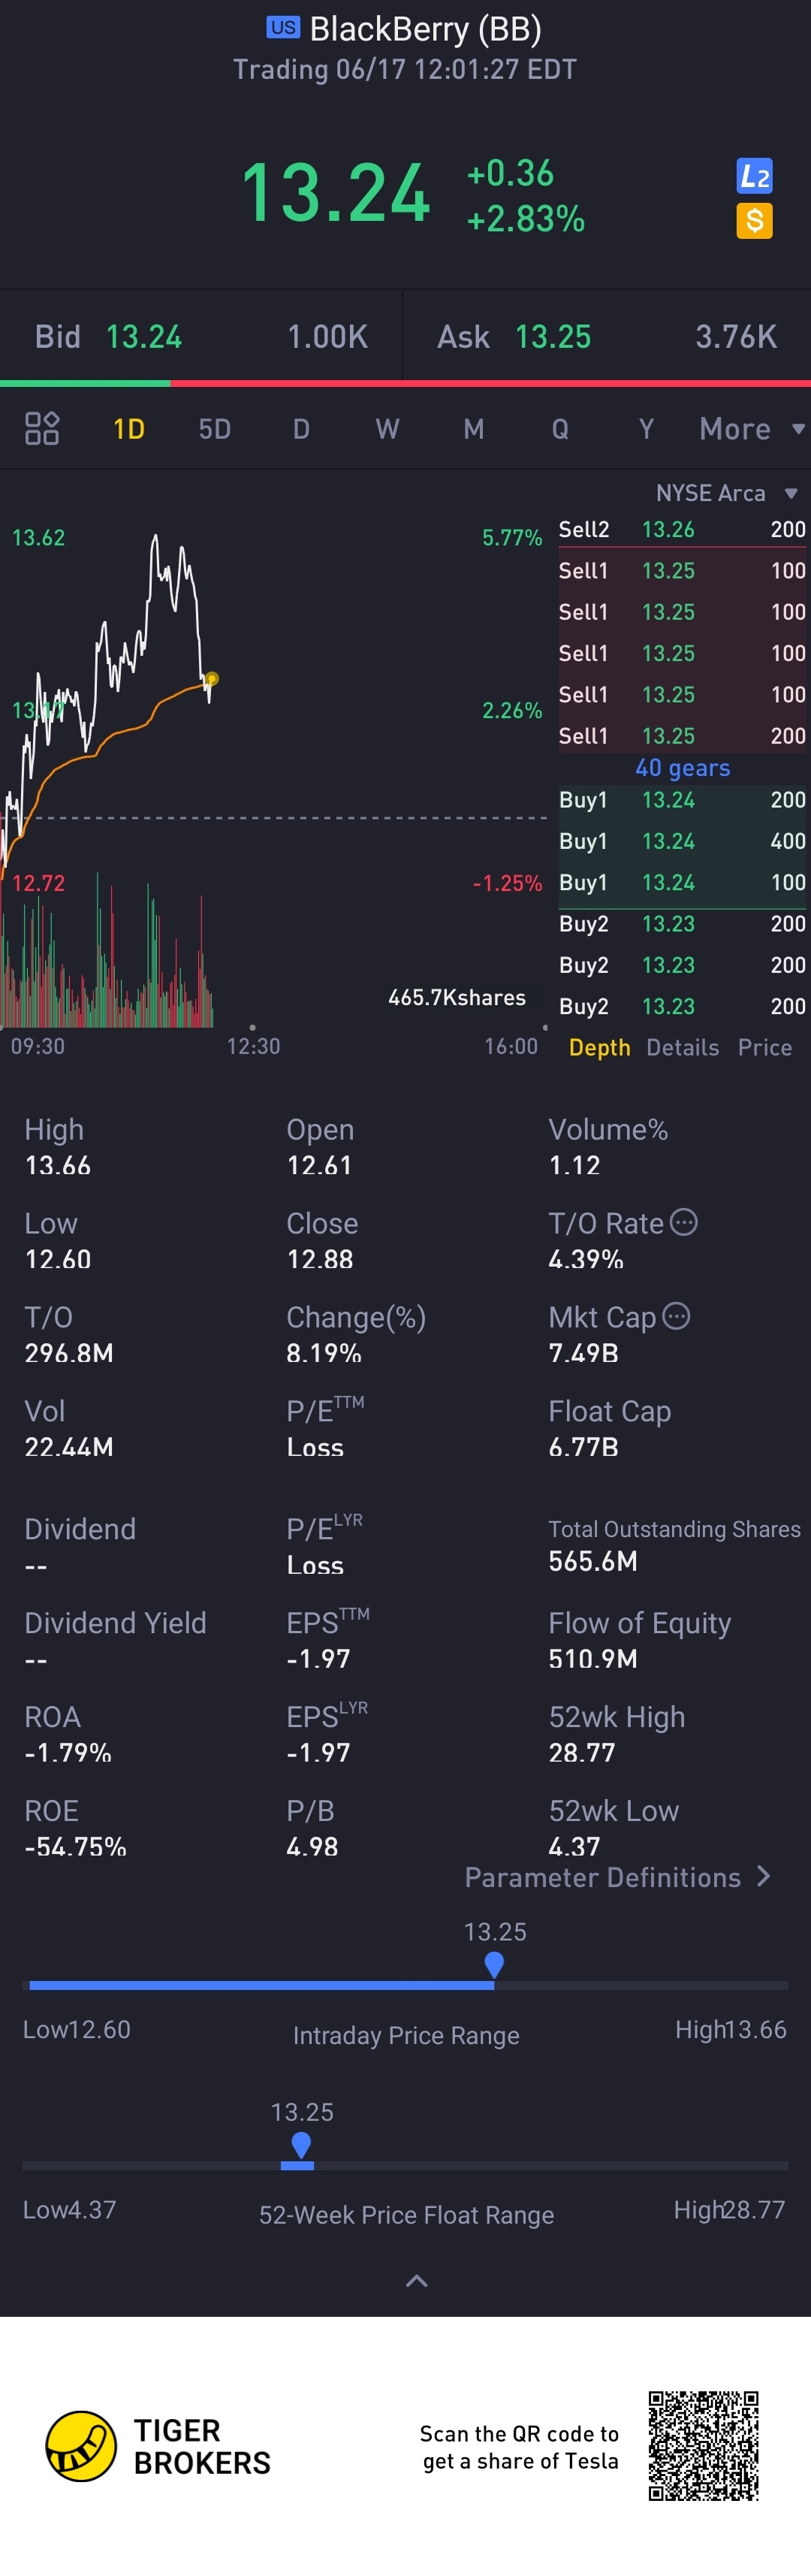Tap the Mkt Cap info icon
The height and width of the screenshot is (2576, 811).
point(677,1316)
